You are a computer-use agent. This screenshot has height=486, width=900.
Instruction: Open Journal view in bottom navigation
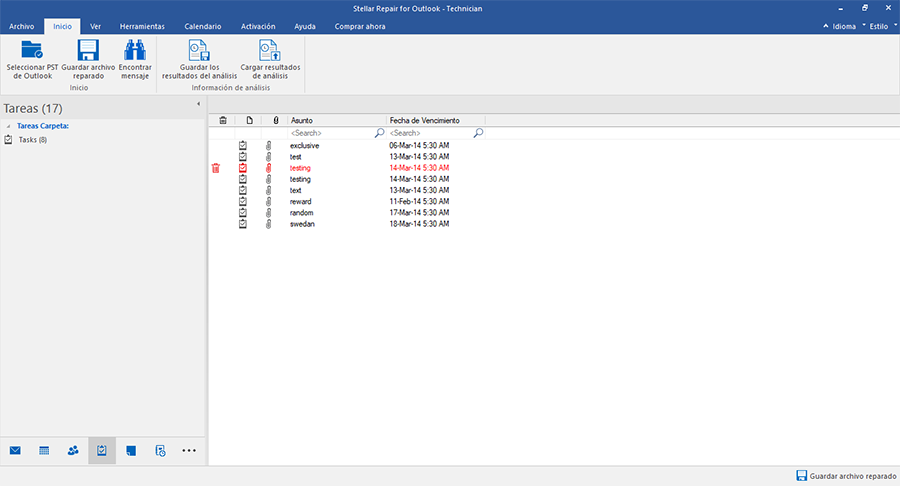(161, 451)
